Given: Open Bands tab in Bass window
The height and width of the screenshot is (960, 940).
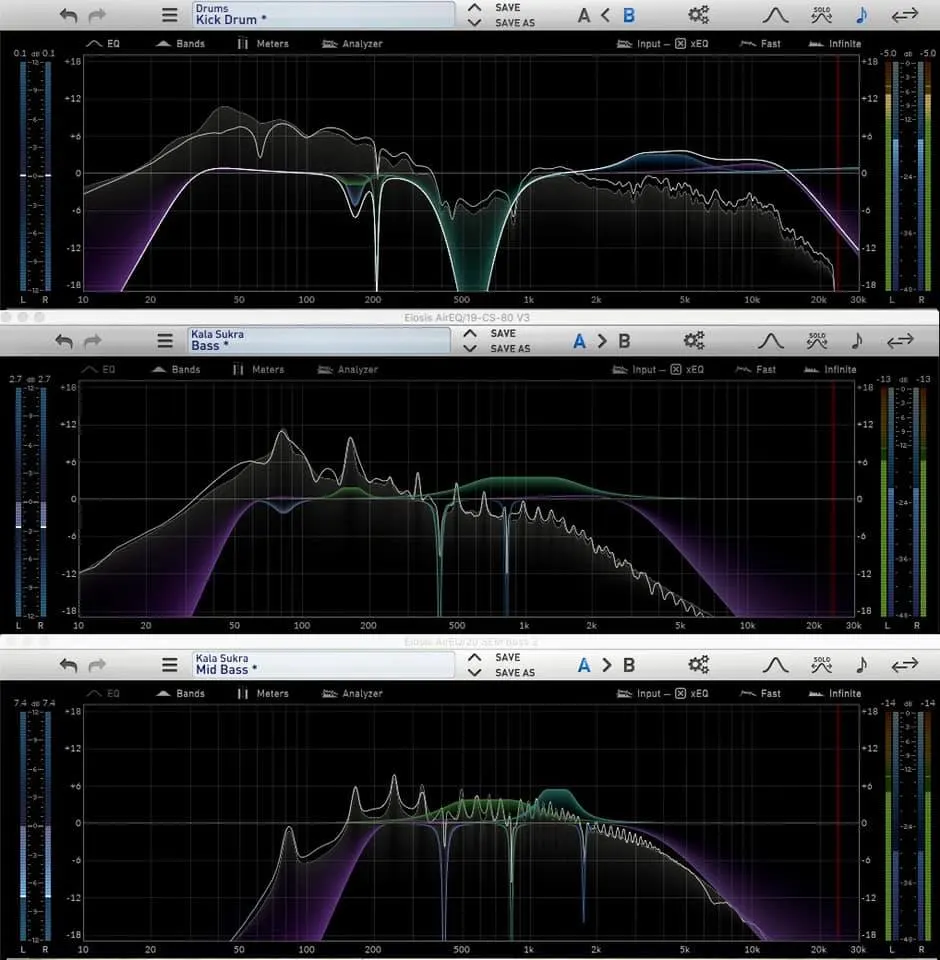Looking at the screenshot, I should tap(176, 369).
